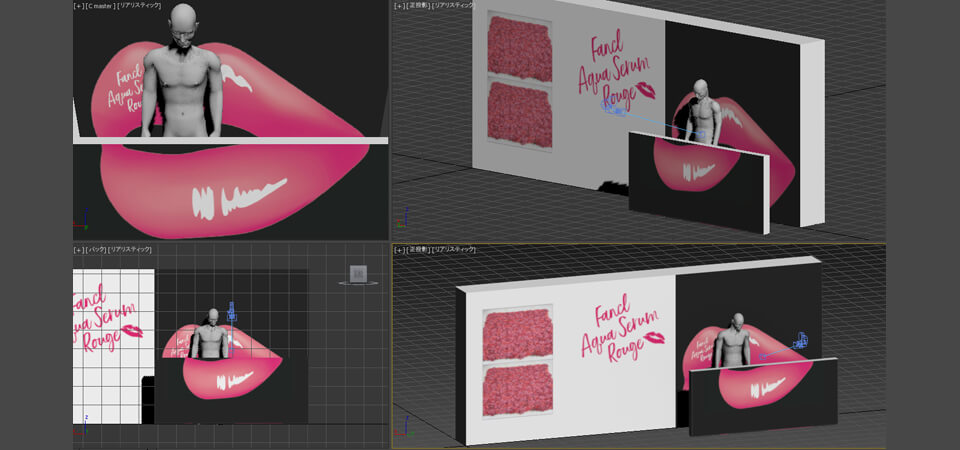The height and width of the screenshot is (450, 960).
Task: Open the リアリスティック shading menu in the C master viewport
Action: click(140, 6)
